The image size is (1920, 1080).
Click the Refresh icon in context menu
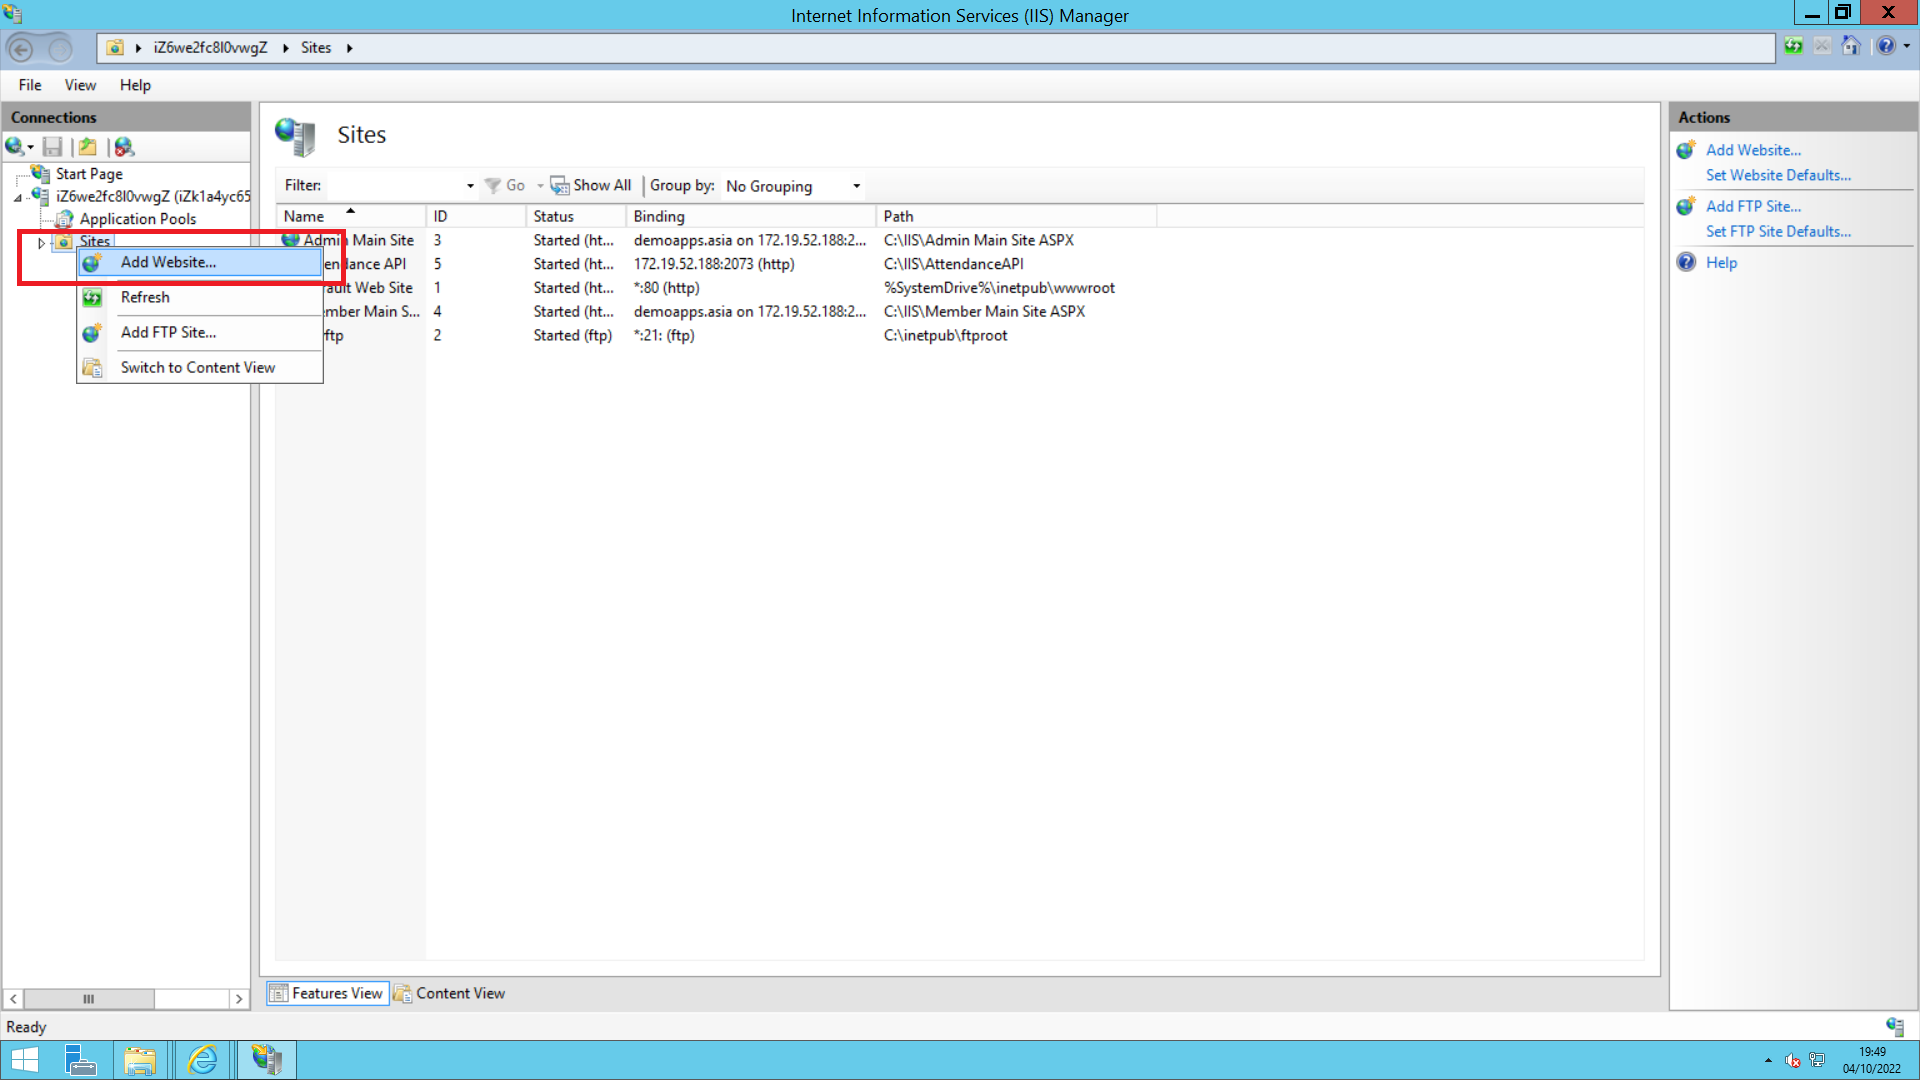92,297
